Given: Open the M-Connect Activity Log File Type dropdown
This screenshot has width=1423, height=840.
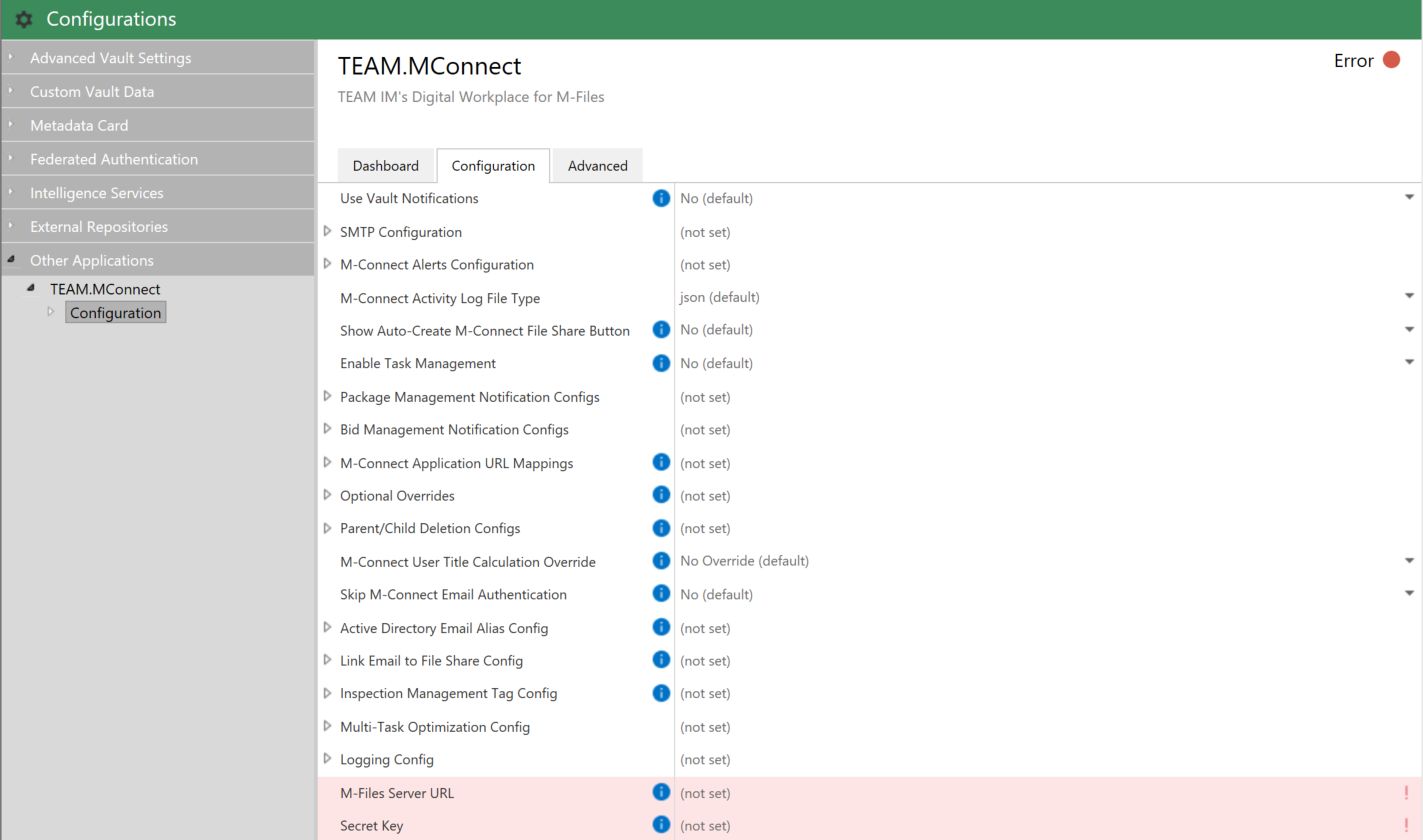Looking at the screenshot, I should point(1409,296).
